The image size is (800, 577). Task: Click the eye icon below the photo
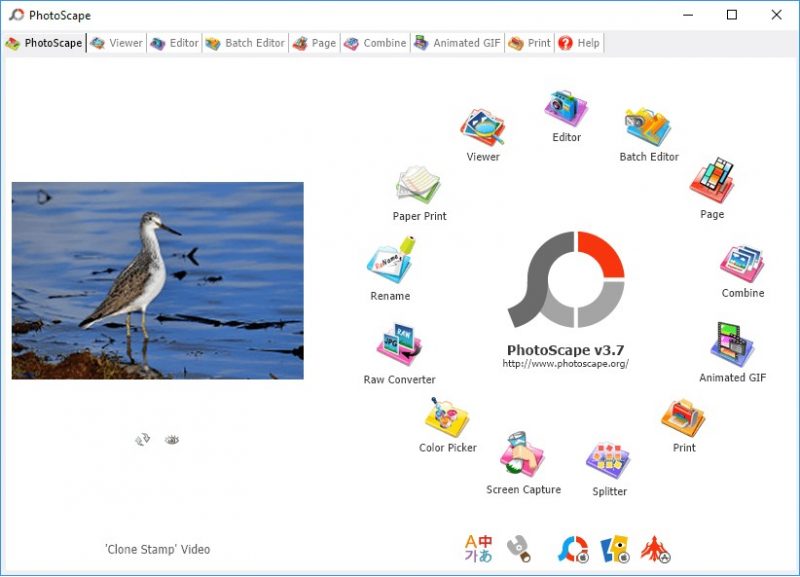172,439
